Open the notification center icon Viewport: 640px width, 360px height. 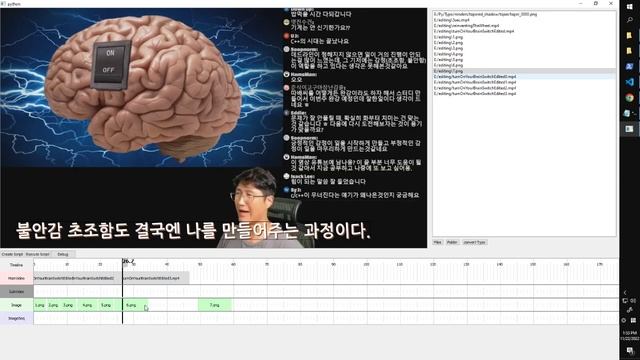[630, 351]
